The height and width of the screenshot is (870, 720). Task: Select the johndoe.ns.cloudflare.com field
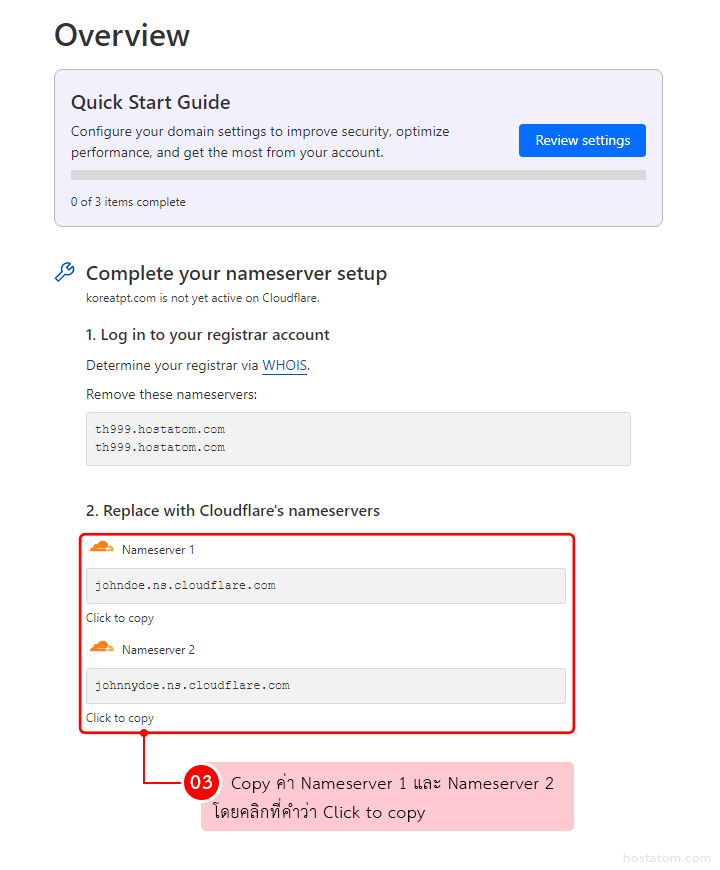click(x=325, y=586)
